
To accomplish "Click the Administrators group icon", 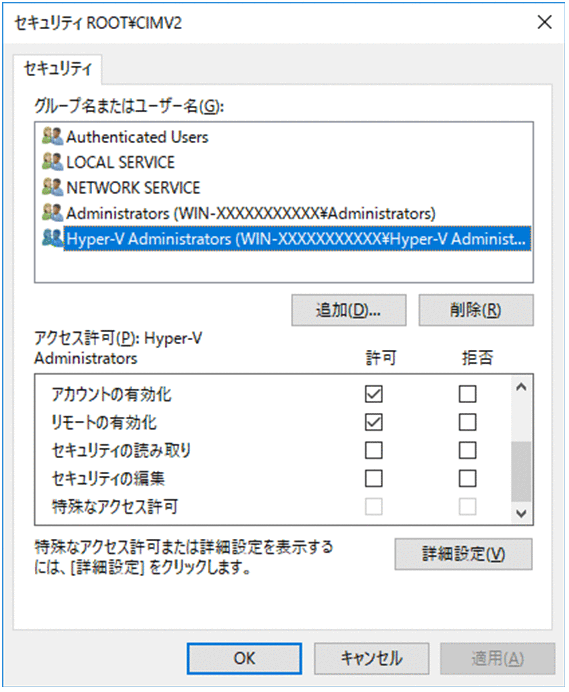I will coord(53,213).
